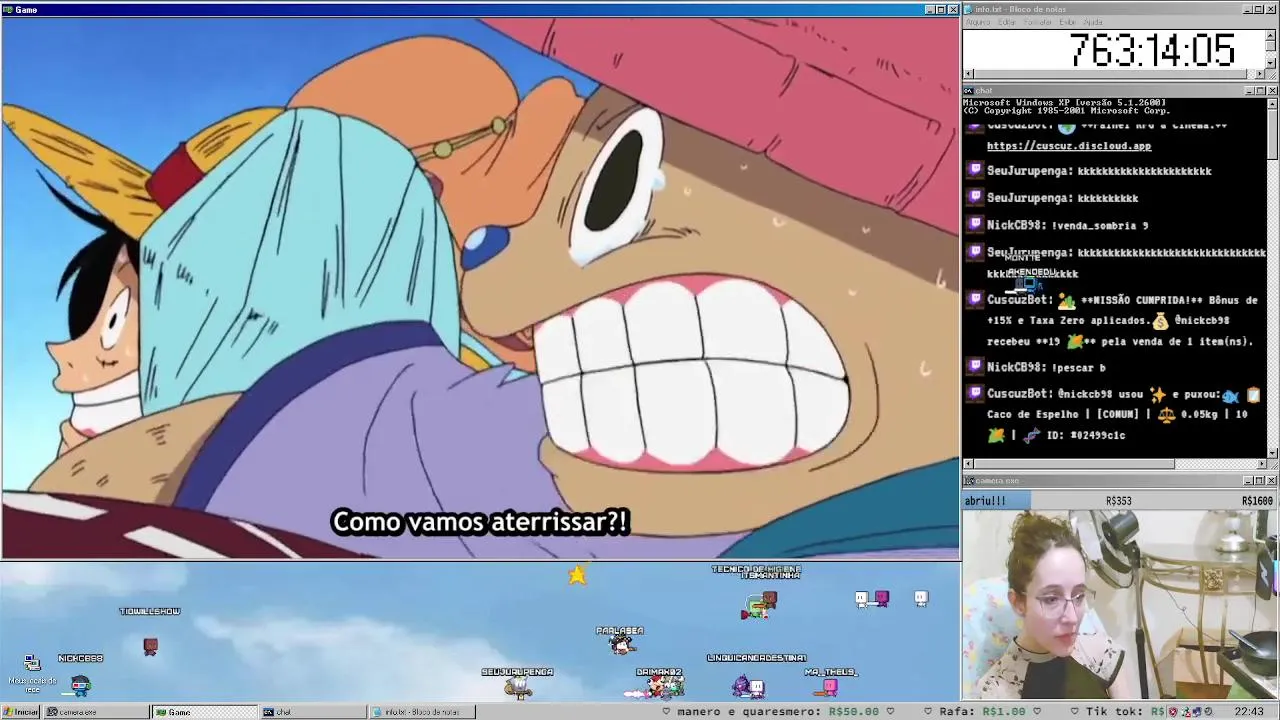Open the Ajuda menu in Notepad
The height and width of the screenshot is (720, 1280).
click(1093, 22)
